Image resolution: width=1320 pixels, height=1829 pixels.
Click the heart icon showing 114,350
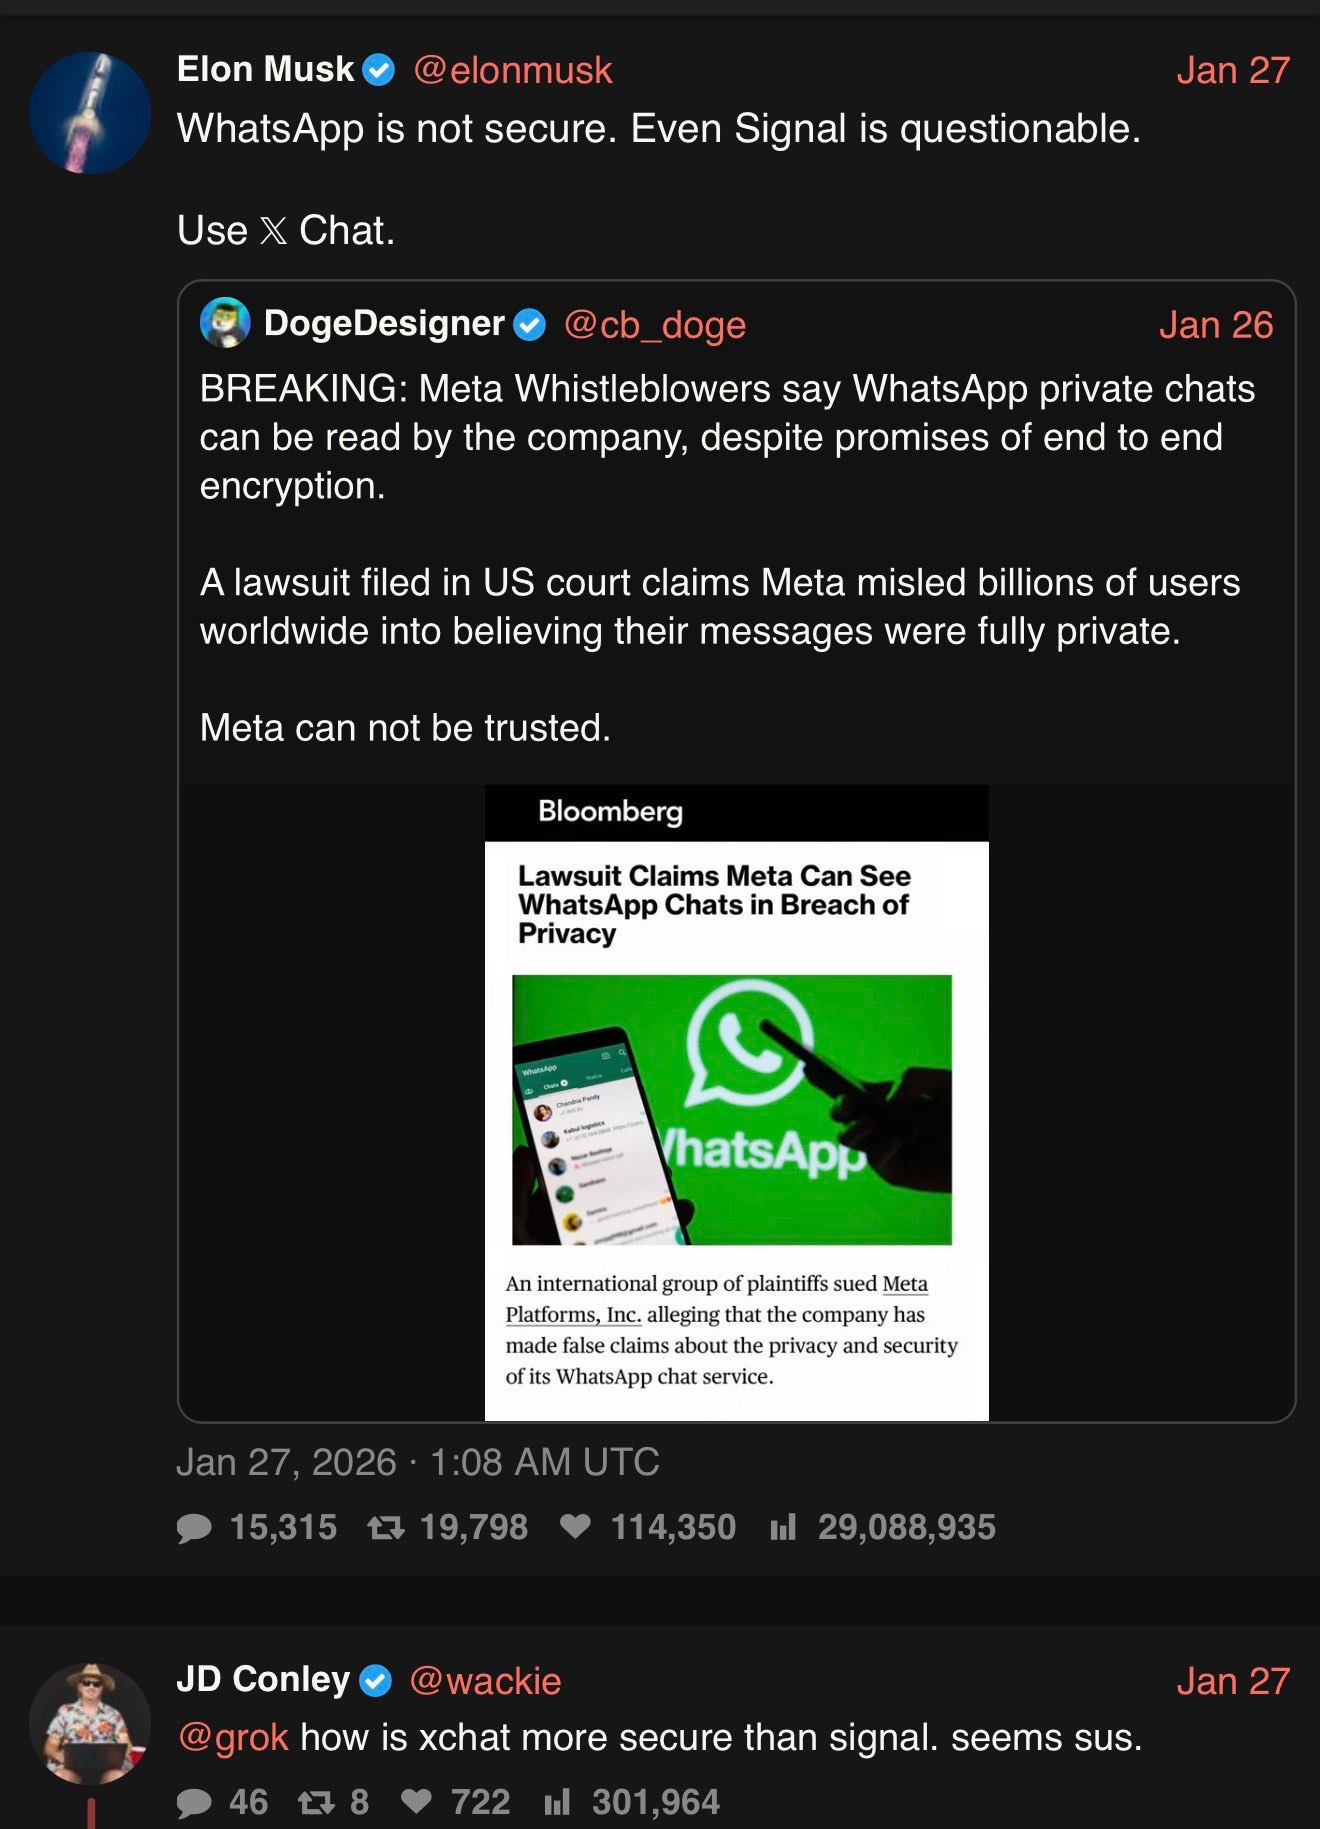coord(575,1526)
